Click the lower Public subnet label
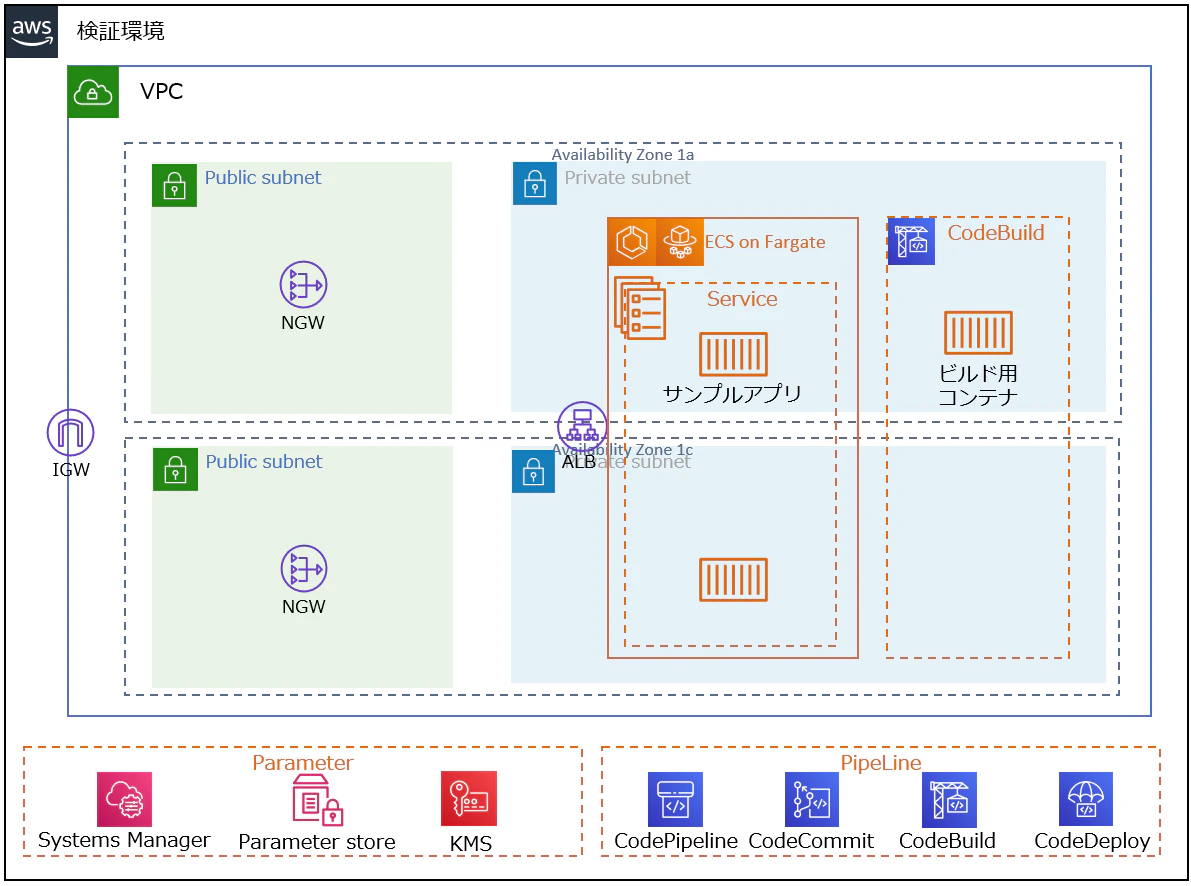The image size is (1191, 886). [x=264, y=462]
